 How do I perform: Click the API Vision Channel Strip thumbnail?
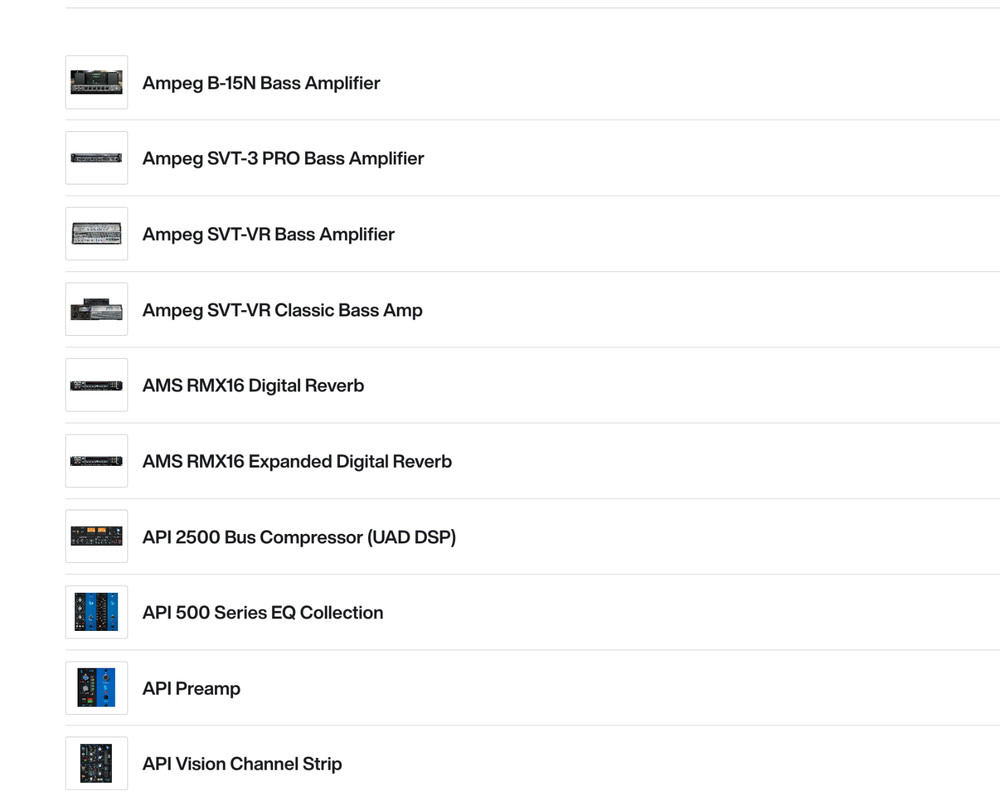pos(96,764)
